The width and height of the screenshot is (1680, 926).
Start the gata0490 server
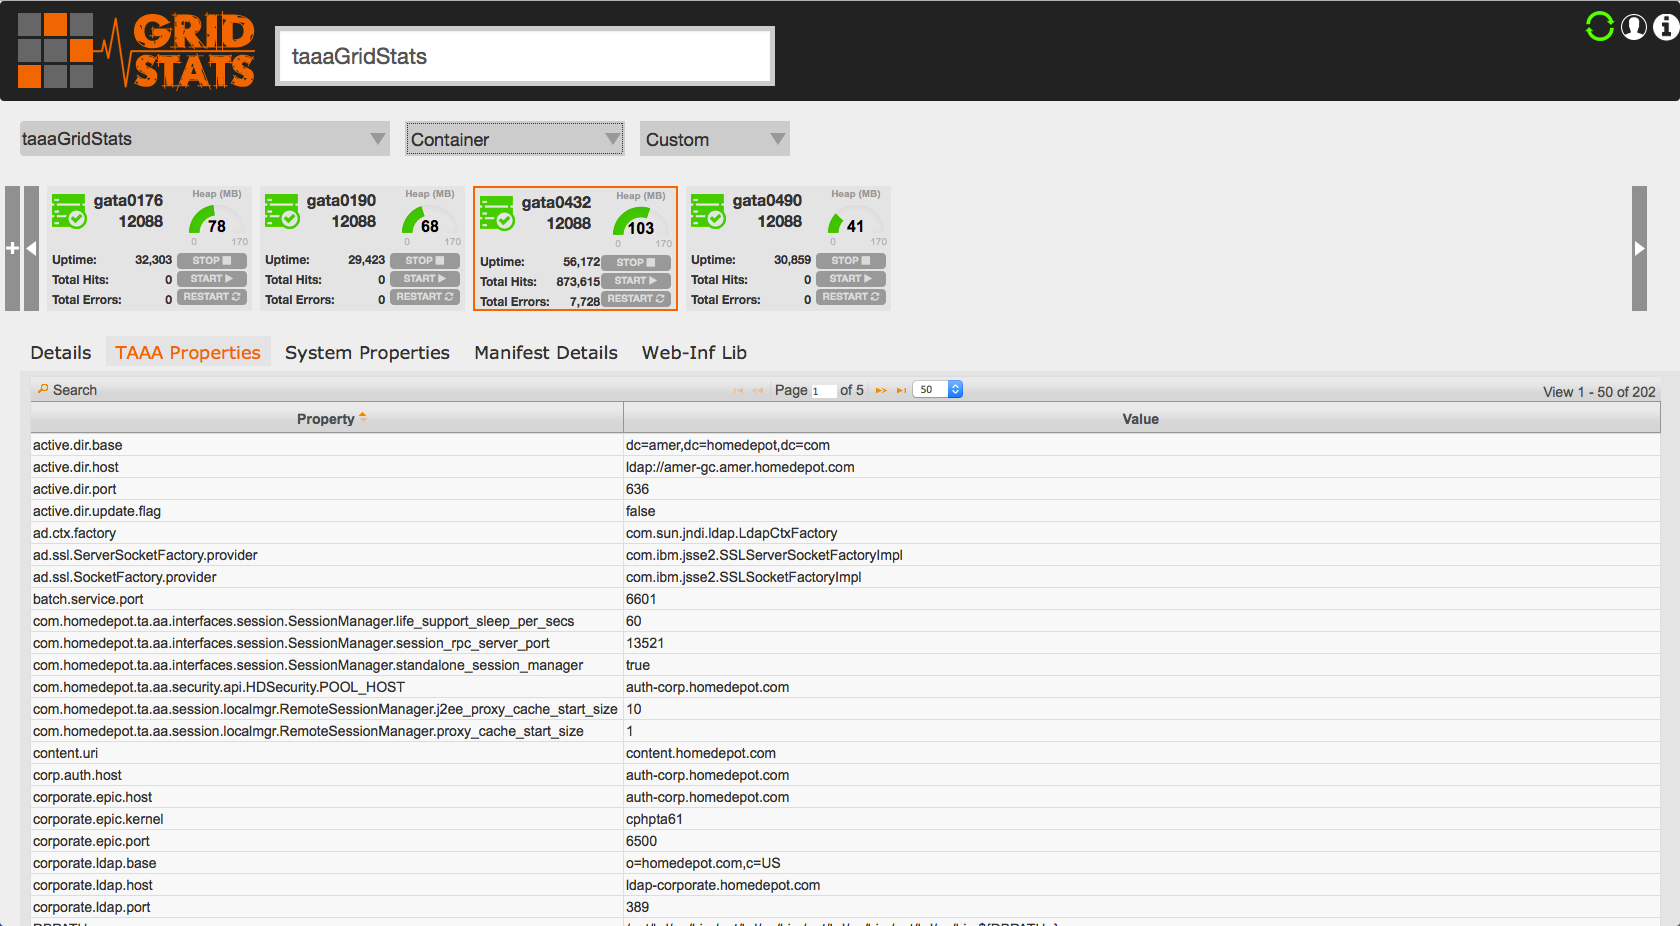pos(851,279)
